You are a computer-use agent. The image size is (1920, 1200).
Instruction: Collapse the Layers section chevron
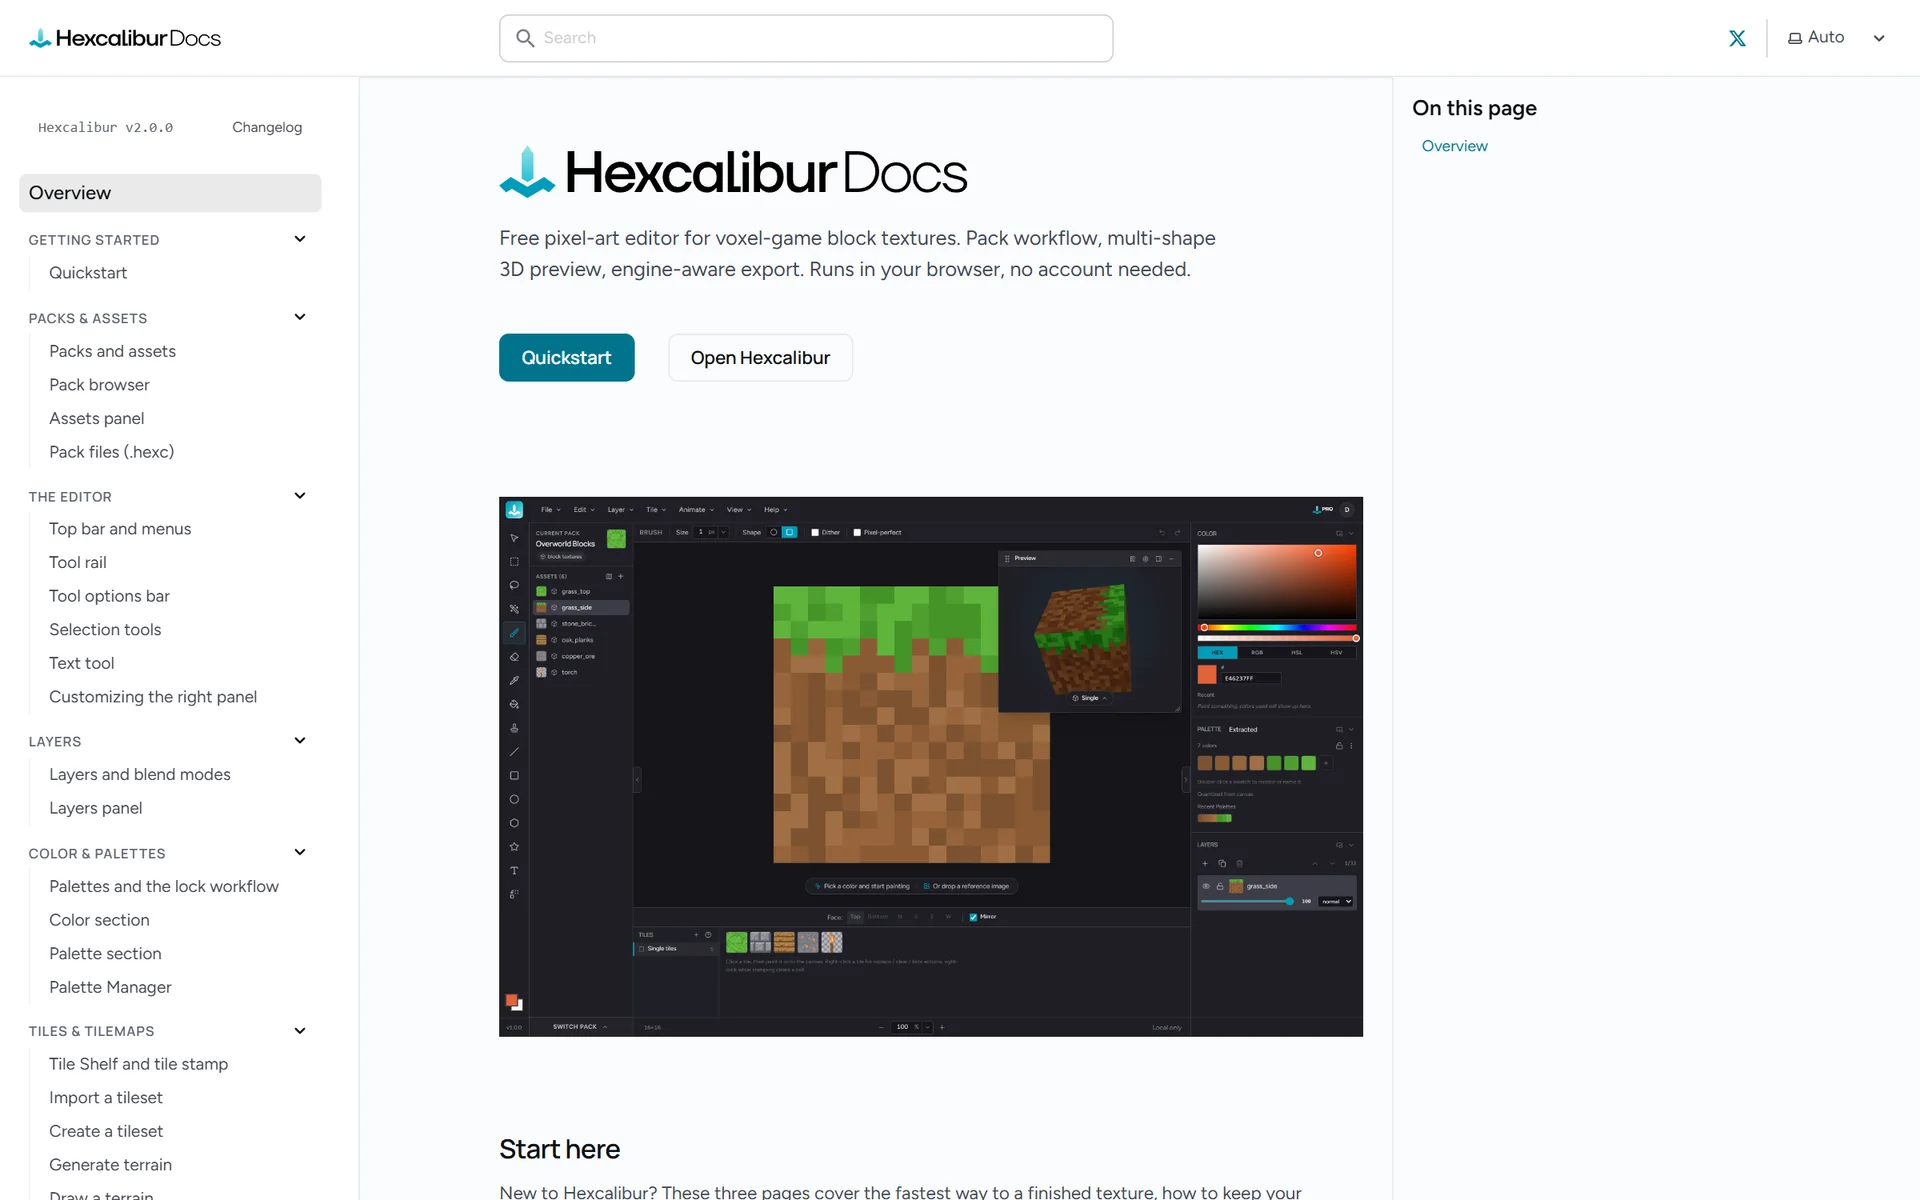299,741
